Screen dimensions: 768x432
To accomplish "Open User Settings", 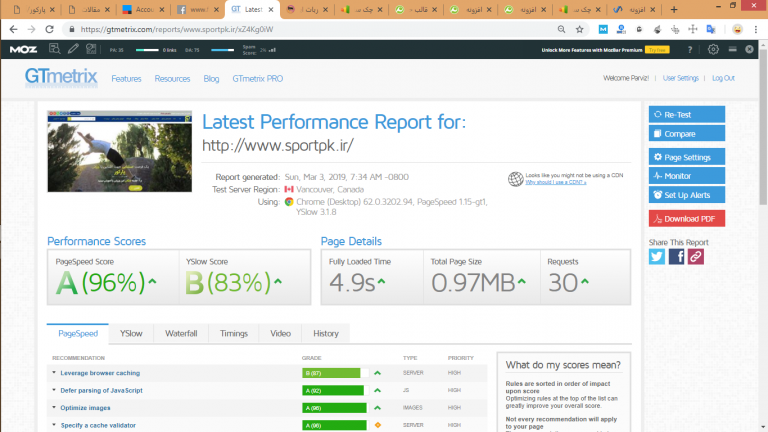I will point(680,78).
